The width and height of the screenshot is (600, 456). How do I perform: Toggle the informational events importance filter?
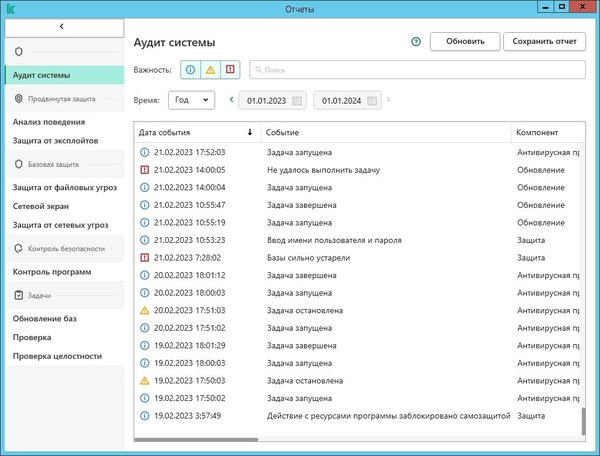pyautogui.click(x=190, y=70)
